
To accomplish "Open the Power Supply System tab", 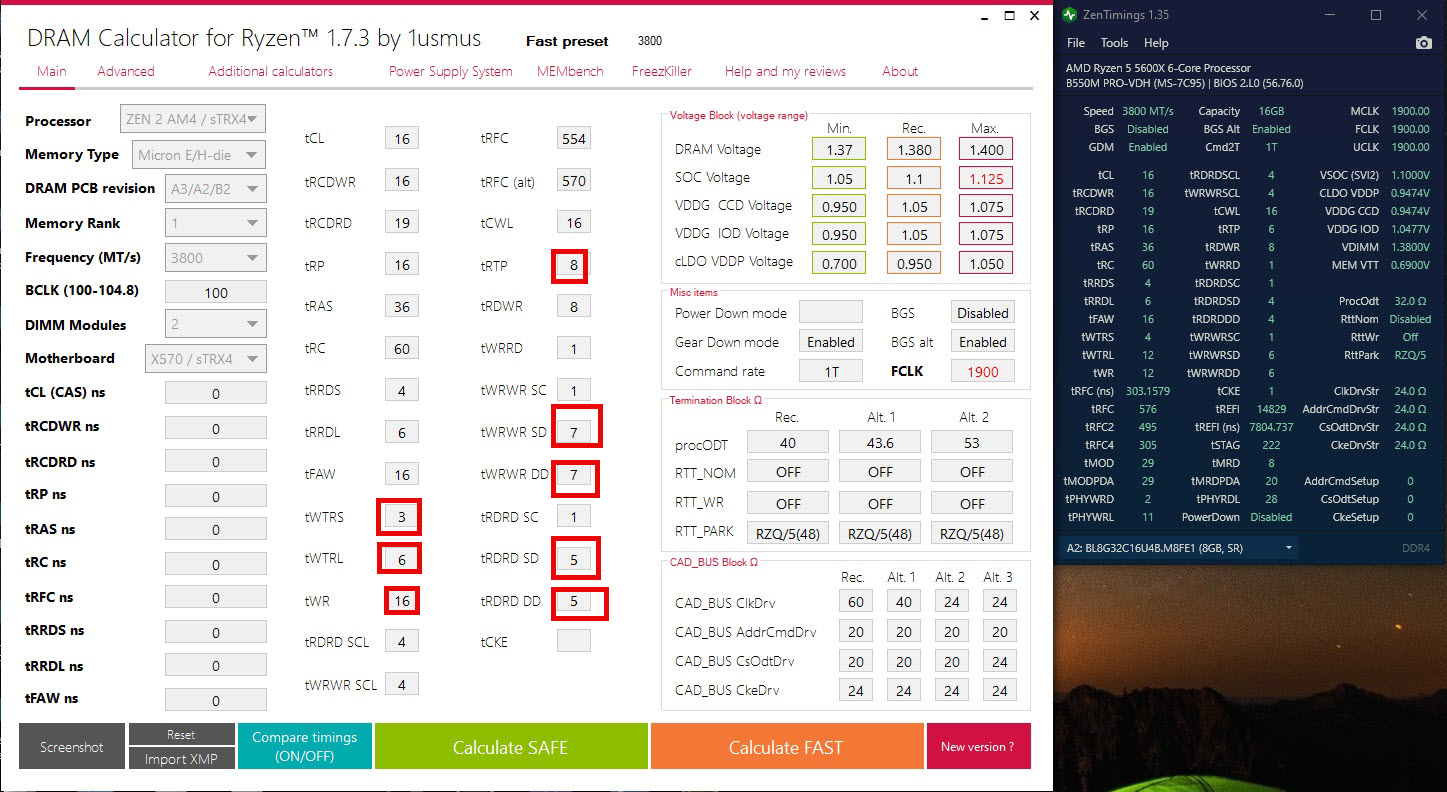I will point(451,71).
